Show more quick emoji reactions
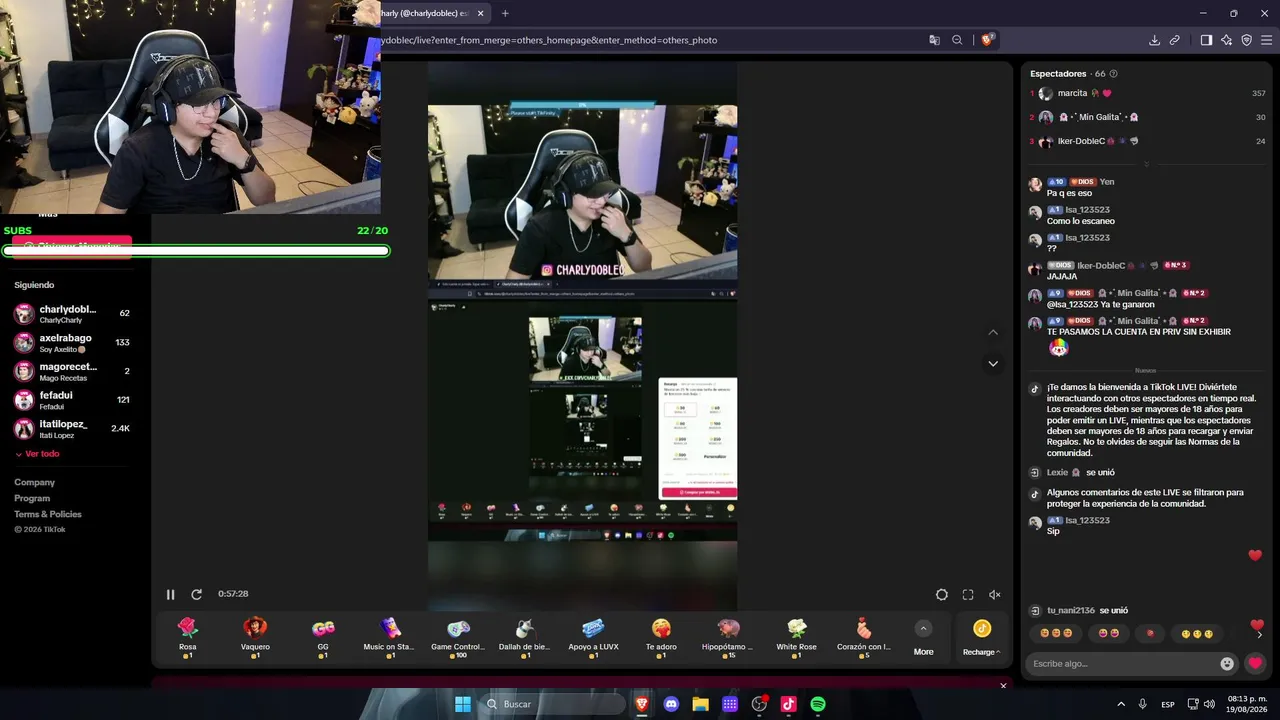This screenshot has width=1280, height=720. coord(1259,634)
